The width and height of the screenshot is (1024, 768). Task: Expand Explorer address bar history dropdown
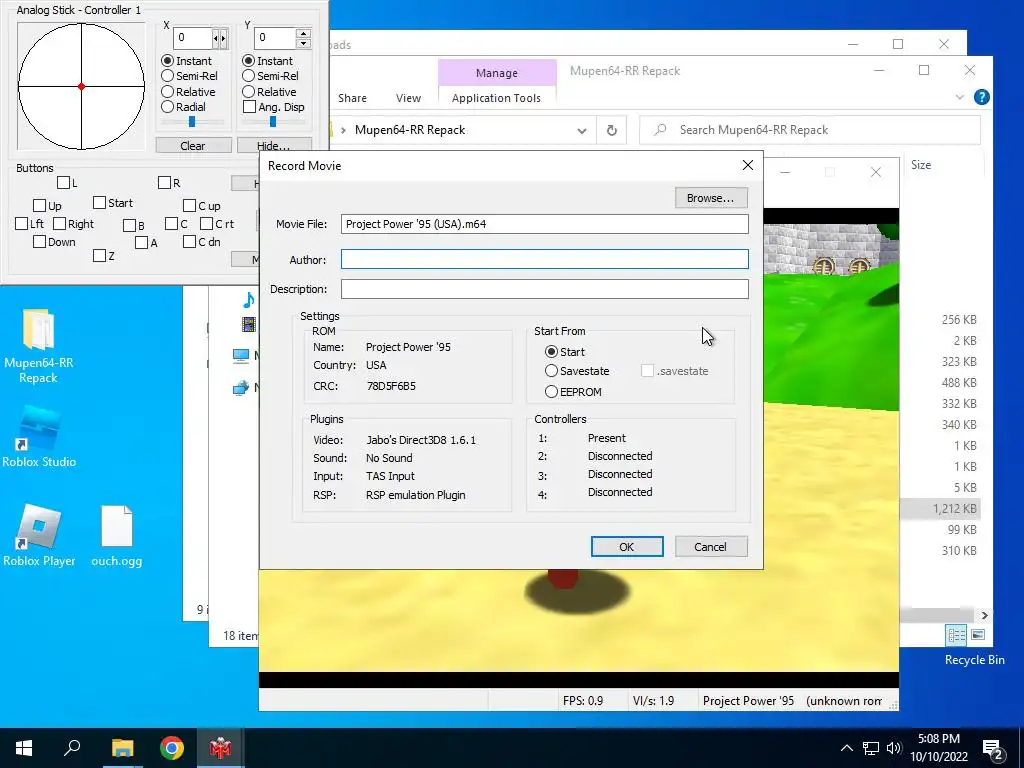coord(581,131)
